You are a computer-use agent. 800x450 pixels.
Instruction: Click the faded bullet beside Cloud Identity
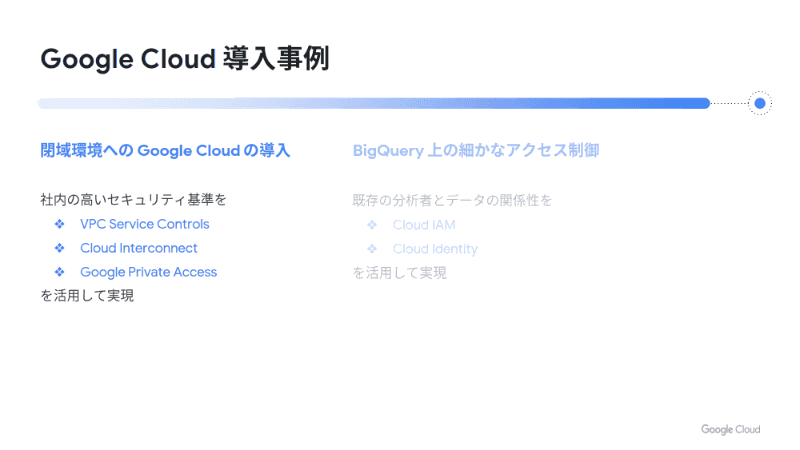click(372, 249)
